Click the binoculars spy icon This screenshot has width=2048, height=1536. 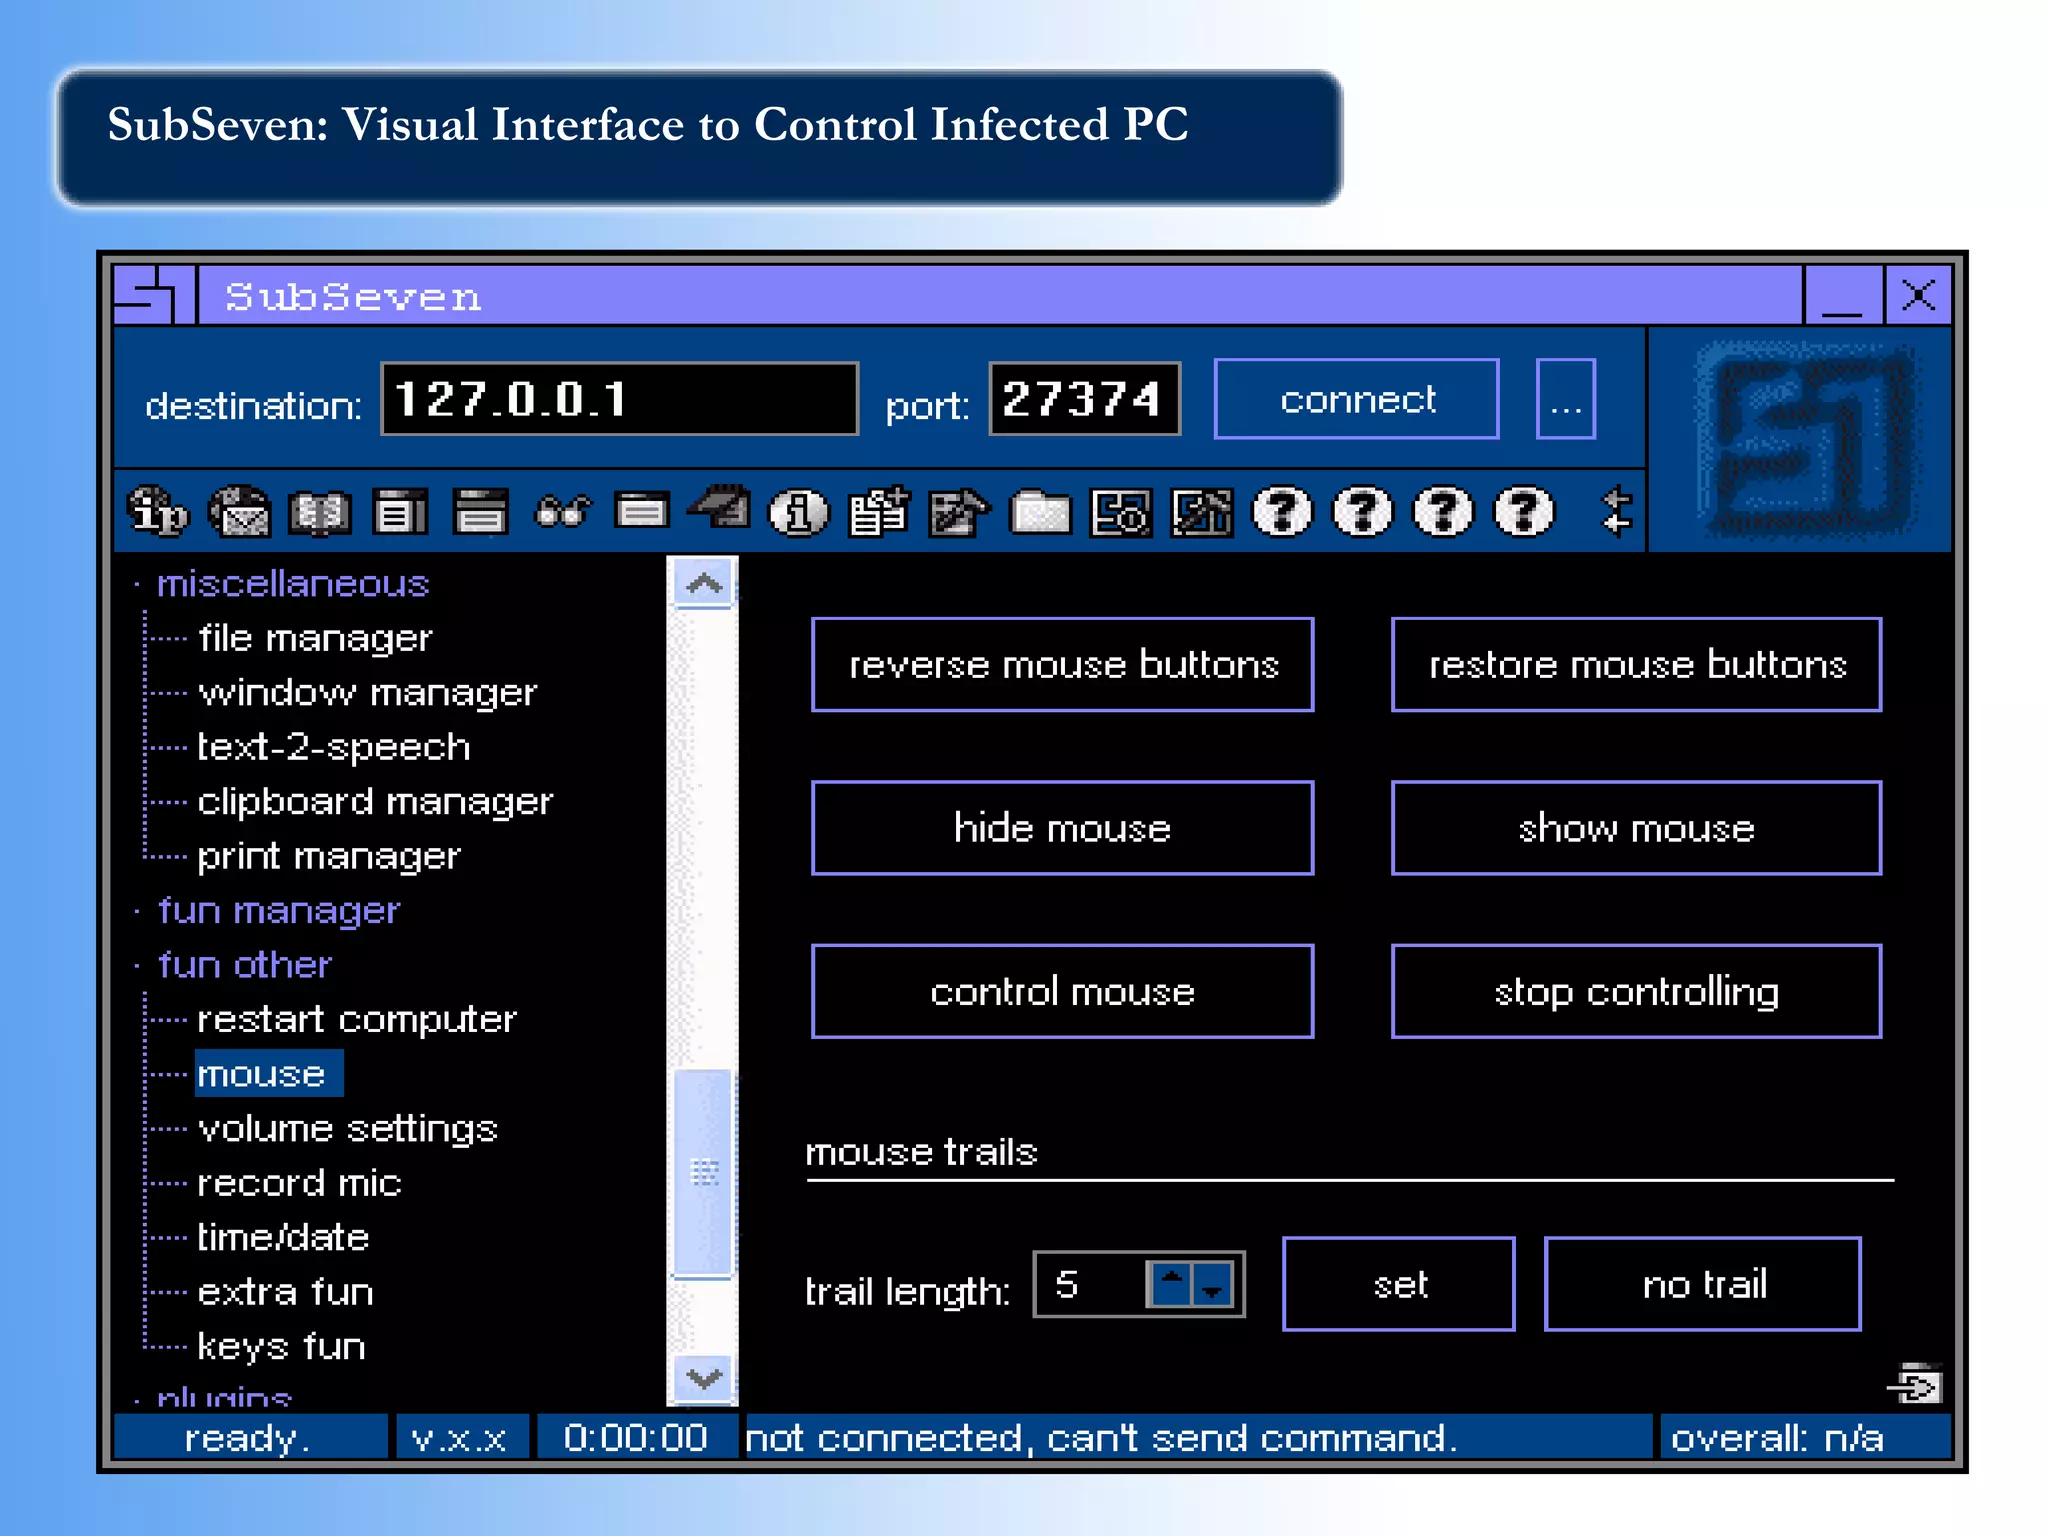pyautogui.click(x=562, y=512)
